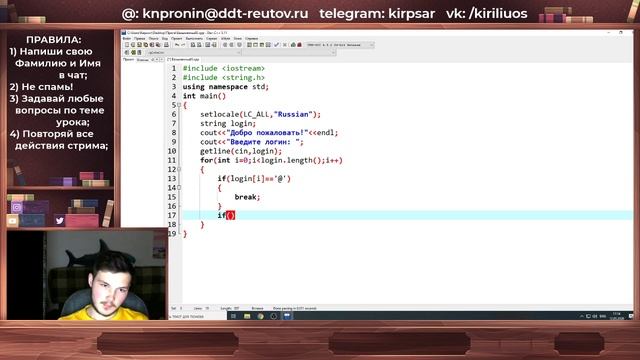
Task: Click the Close All toolbar icon
Action: click(x=158, y=45)
